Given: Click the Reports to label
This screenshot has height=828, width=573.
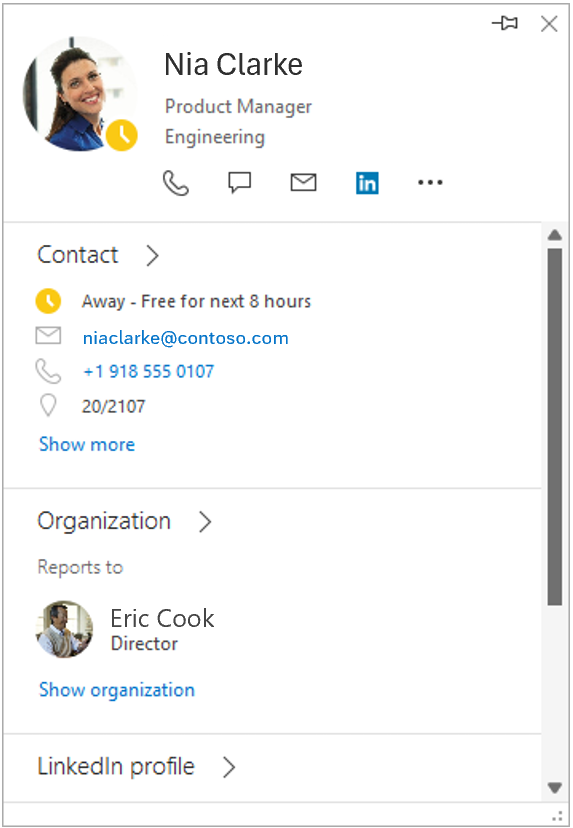Looking at the screenshot, I should (x=80, y=567).
